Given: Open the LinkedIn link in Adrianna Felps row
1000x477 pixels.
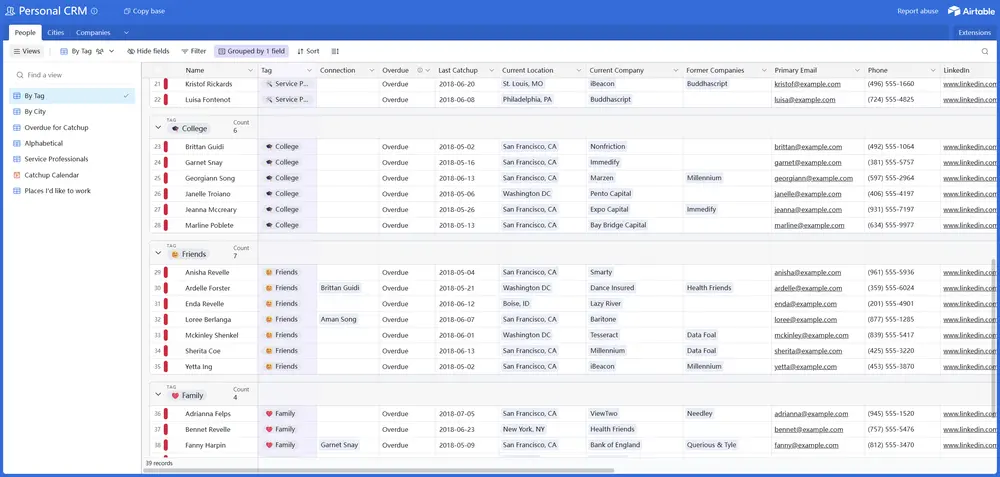Looking at the screenshot, I should click(969, 414).
